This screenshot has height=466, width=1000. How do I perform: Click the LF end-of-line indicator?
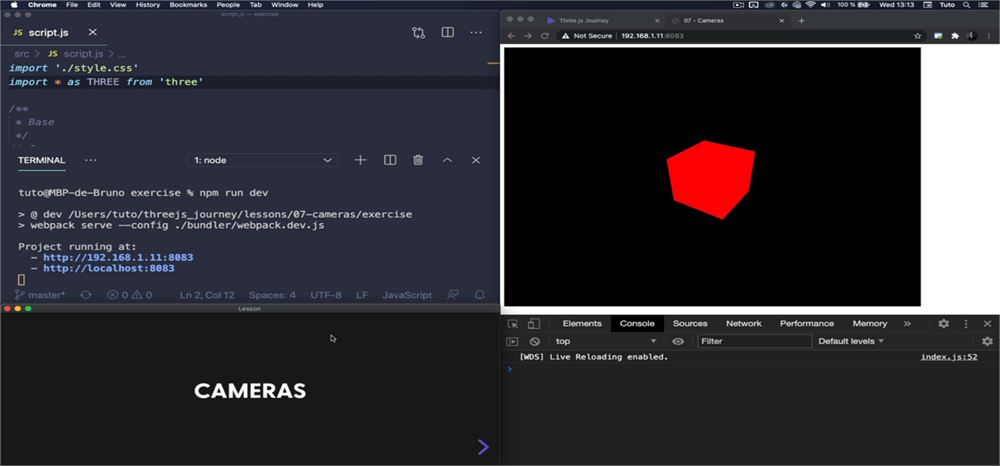point(362,295)
